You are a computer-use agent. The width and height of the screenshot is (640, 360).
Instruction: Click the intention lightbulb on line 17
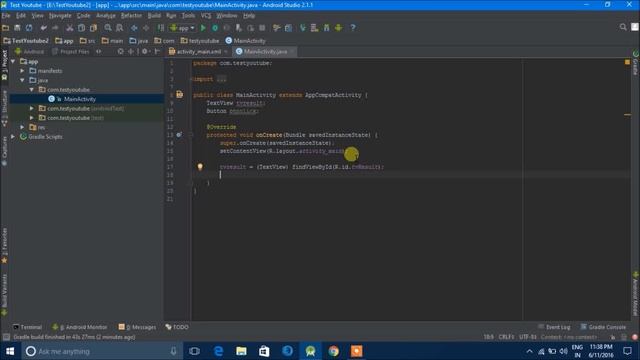[x=200, y=167]
